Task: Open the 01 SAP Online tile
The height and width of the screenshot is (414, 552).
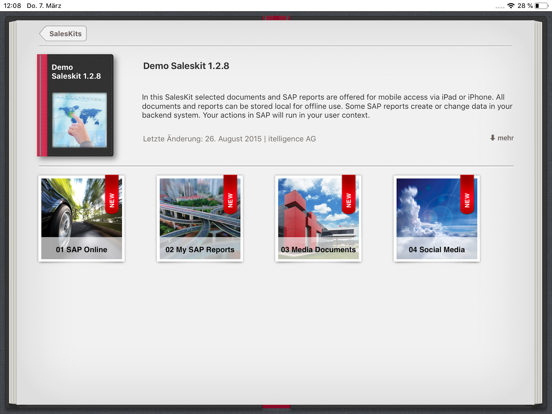Action: [x=81, y=219]
